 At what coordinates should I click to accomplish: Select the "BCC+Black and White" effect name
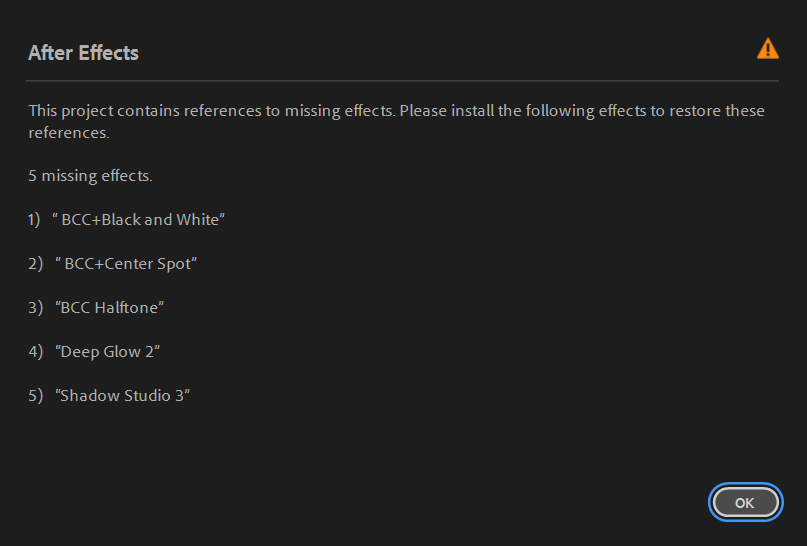[x=139, y=220]
